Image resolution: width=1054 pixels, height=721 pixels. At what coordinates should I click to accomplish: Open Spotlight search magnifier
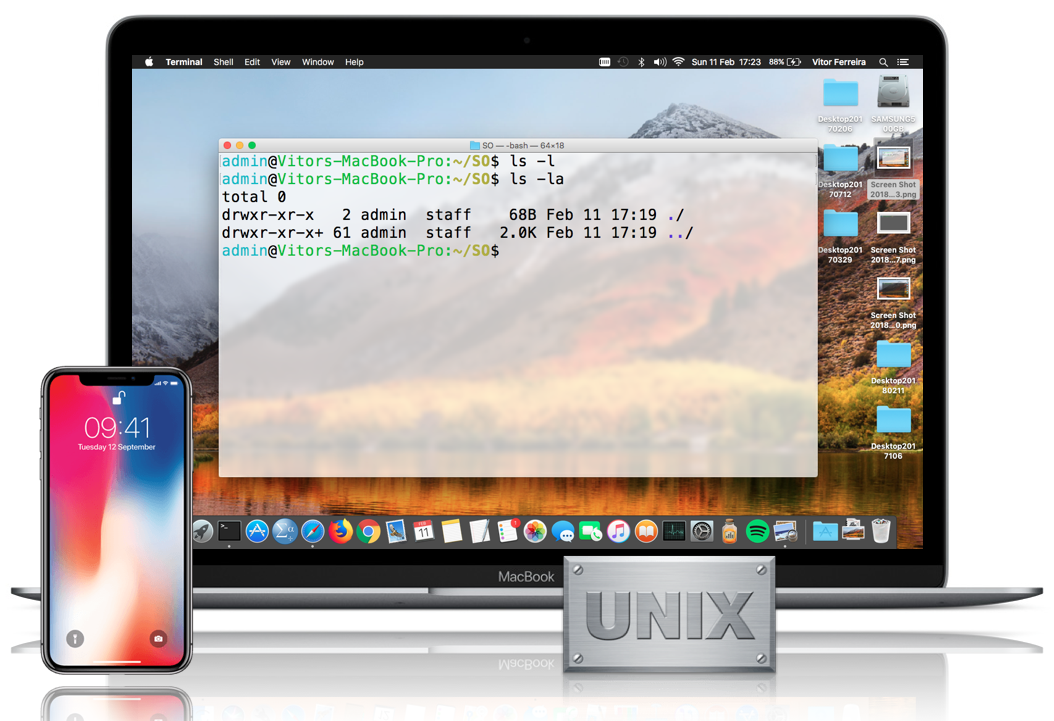tap(883, 62)
